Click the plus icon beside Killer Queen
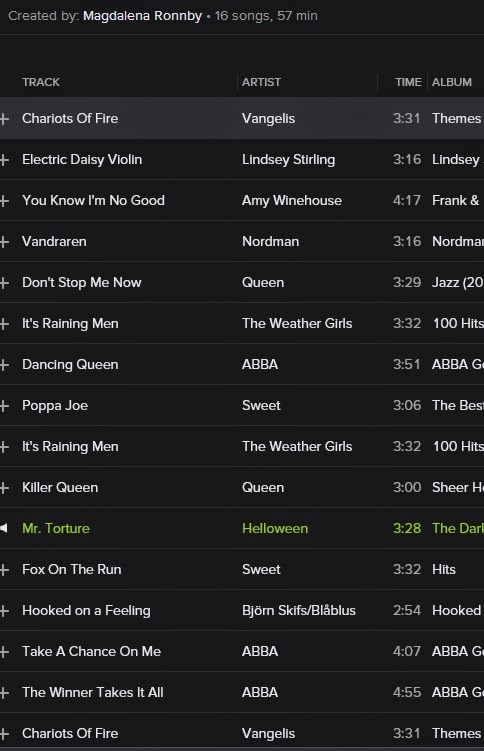 4,488
